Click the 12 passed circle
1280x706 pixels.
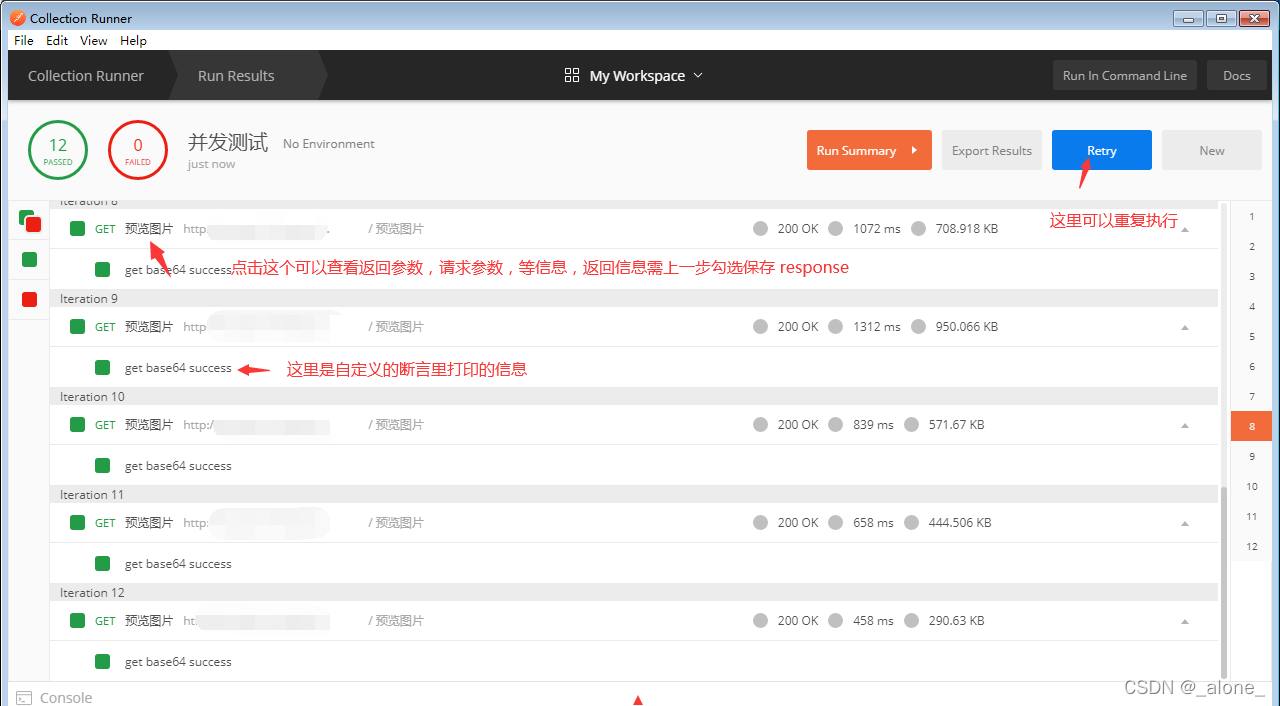click(58, 150)
